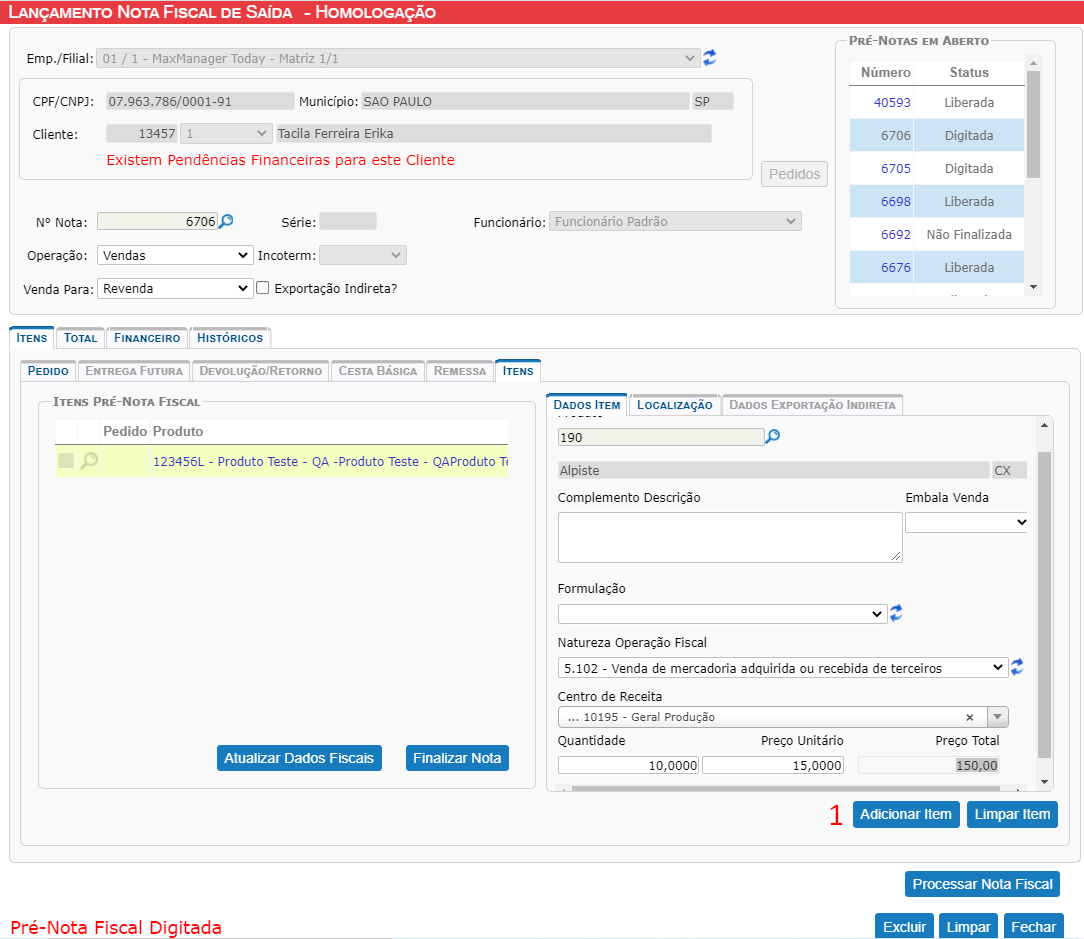Click down arrow of Pré-Notas scrollbar

coord(1033,287)
